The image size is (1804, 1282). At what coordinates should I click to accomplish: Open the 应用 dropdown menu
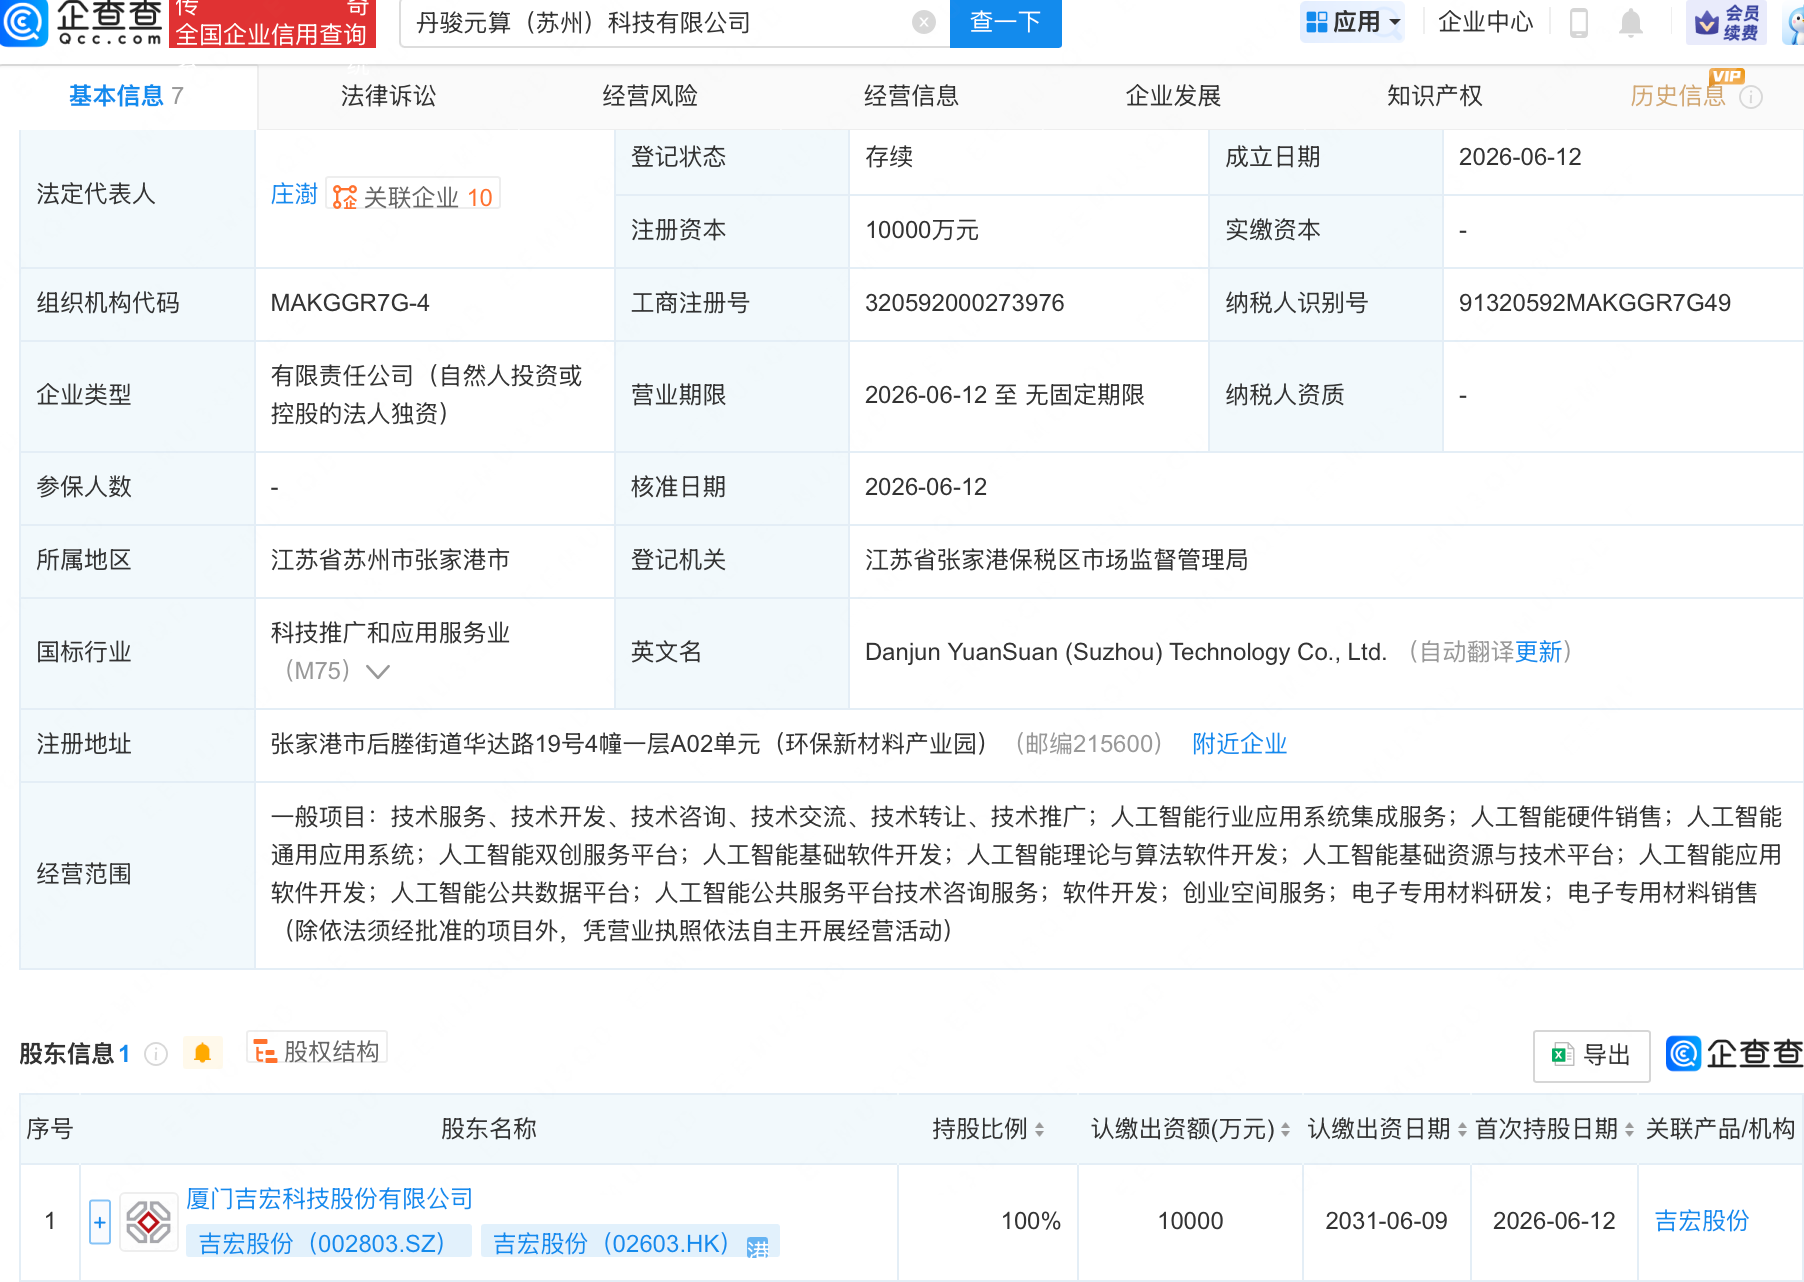pyautogui.click(x=1353, y=22)
